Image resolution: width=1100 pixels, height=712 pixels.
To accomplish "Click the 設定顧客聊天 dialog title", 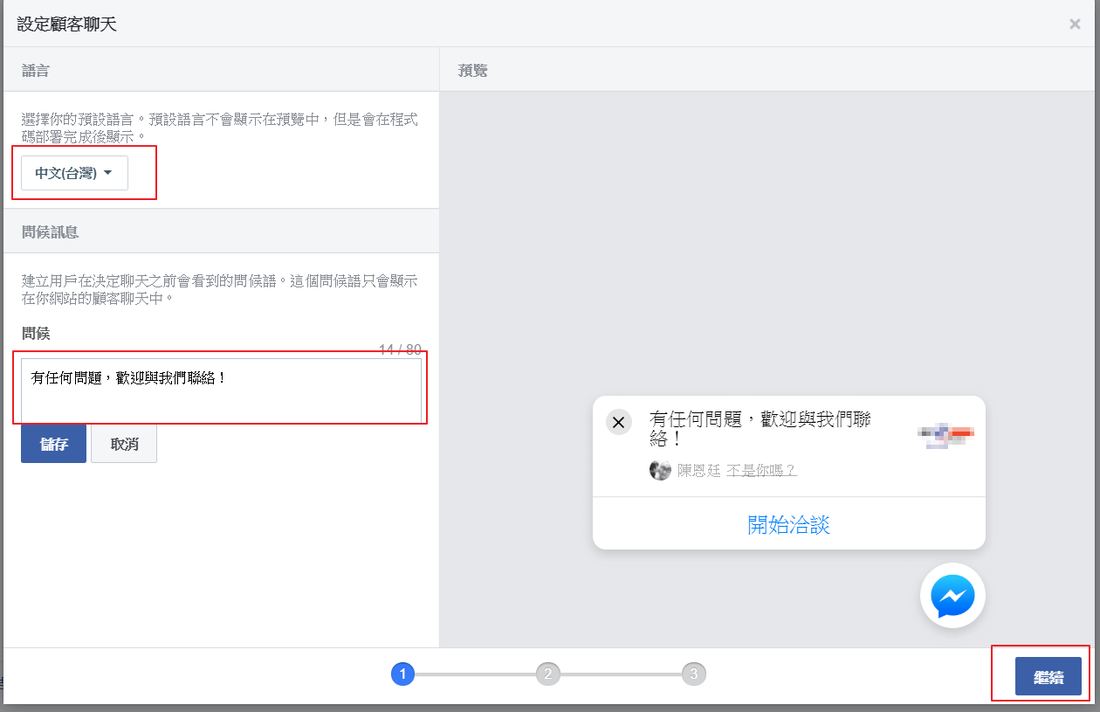I will click(x=67, y=25).
